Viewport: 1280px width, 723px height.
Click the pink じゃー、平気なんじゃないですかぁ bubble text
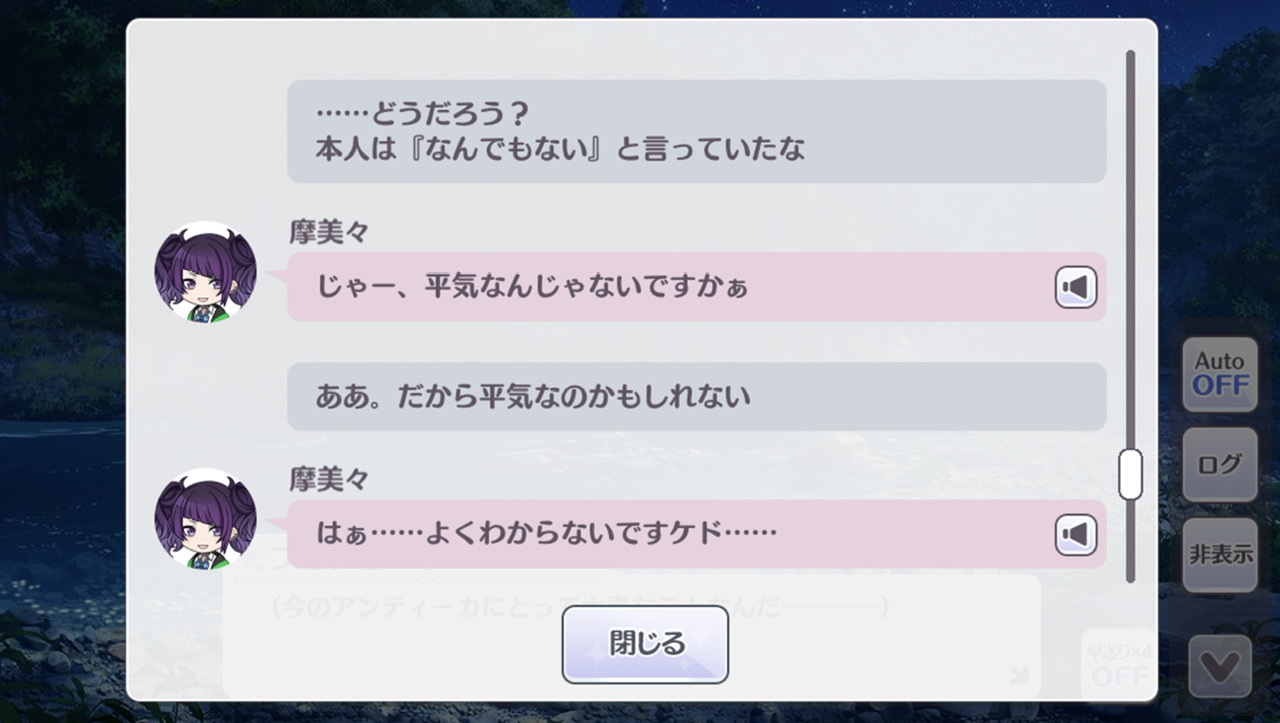pos(532,288)
